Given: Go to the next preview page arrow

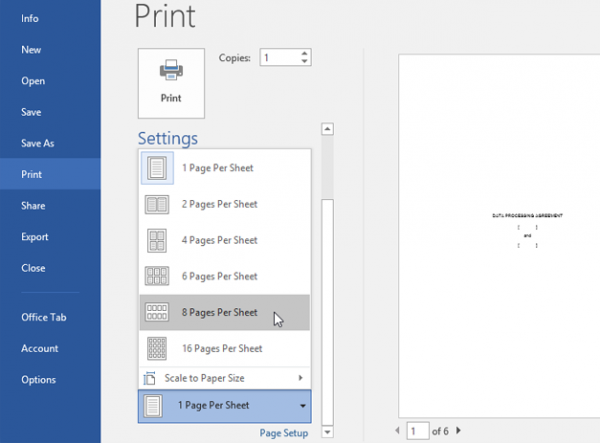Looking at the screenshot, I should (458, 431).
